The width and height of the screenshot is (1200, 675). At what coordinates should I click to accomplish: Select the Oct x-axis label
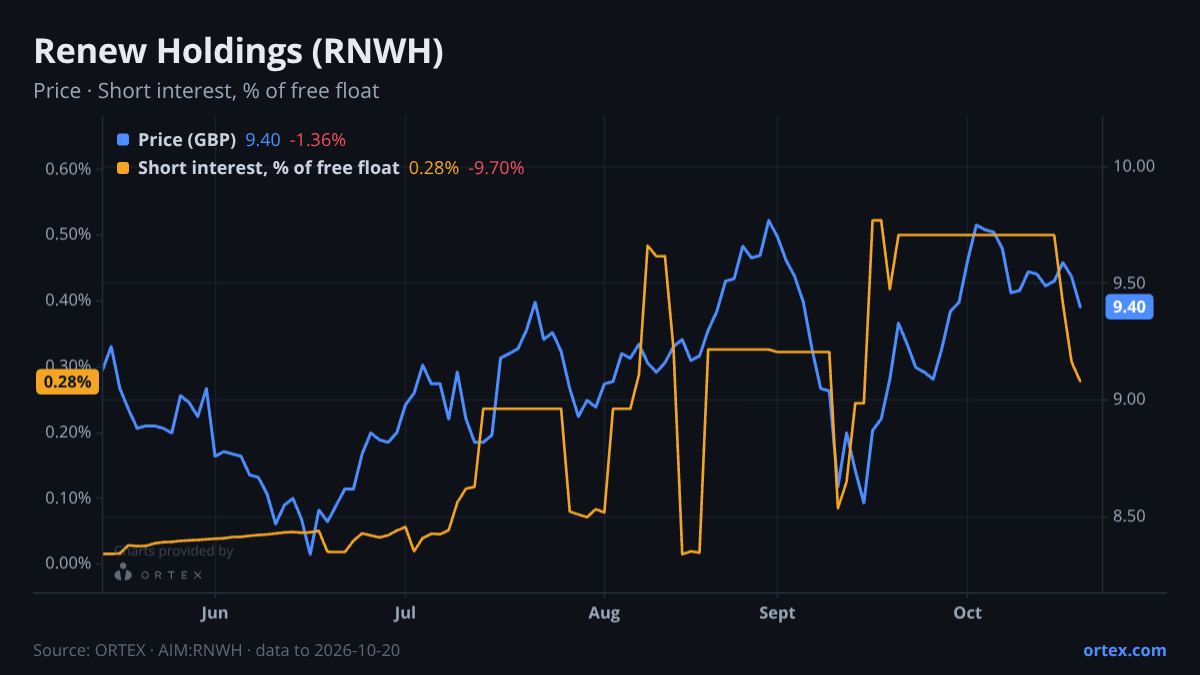click(967, 613)
